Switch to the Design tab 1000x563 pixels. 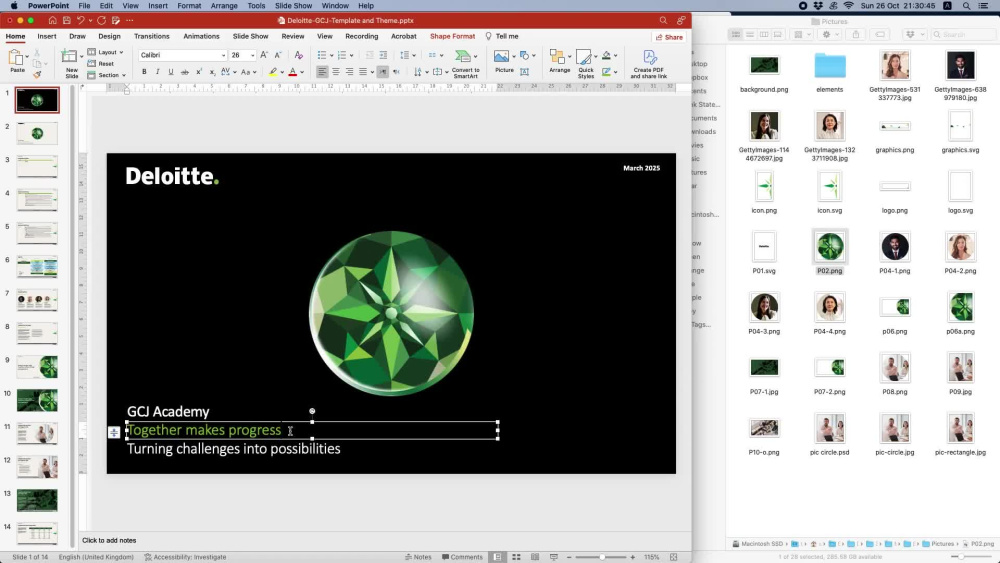[x=109, y=36]
